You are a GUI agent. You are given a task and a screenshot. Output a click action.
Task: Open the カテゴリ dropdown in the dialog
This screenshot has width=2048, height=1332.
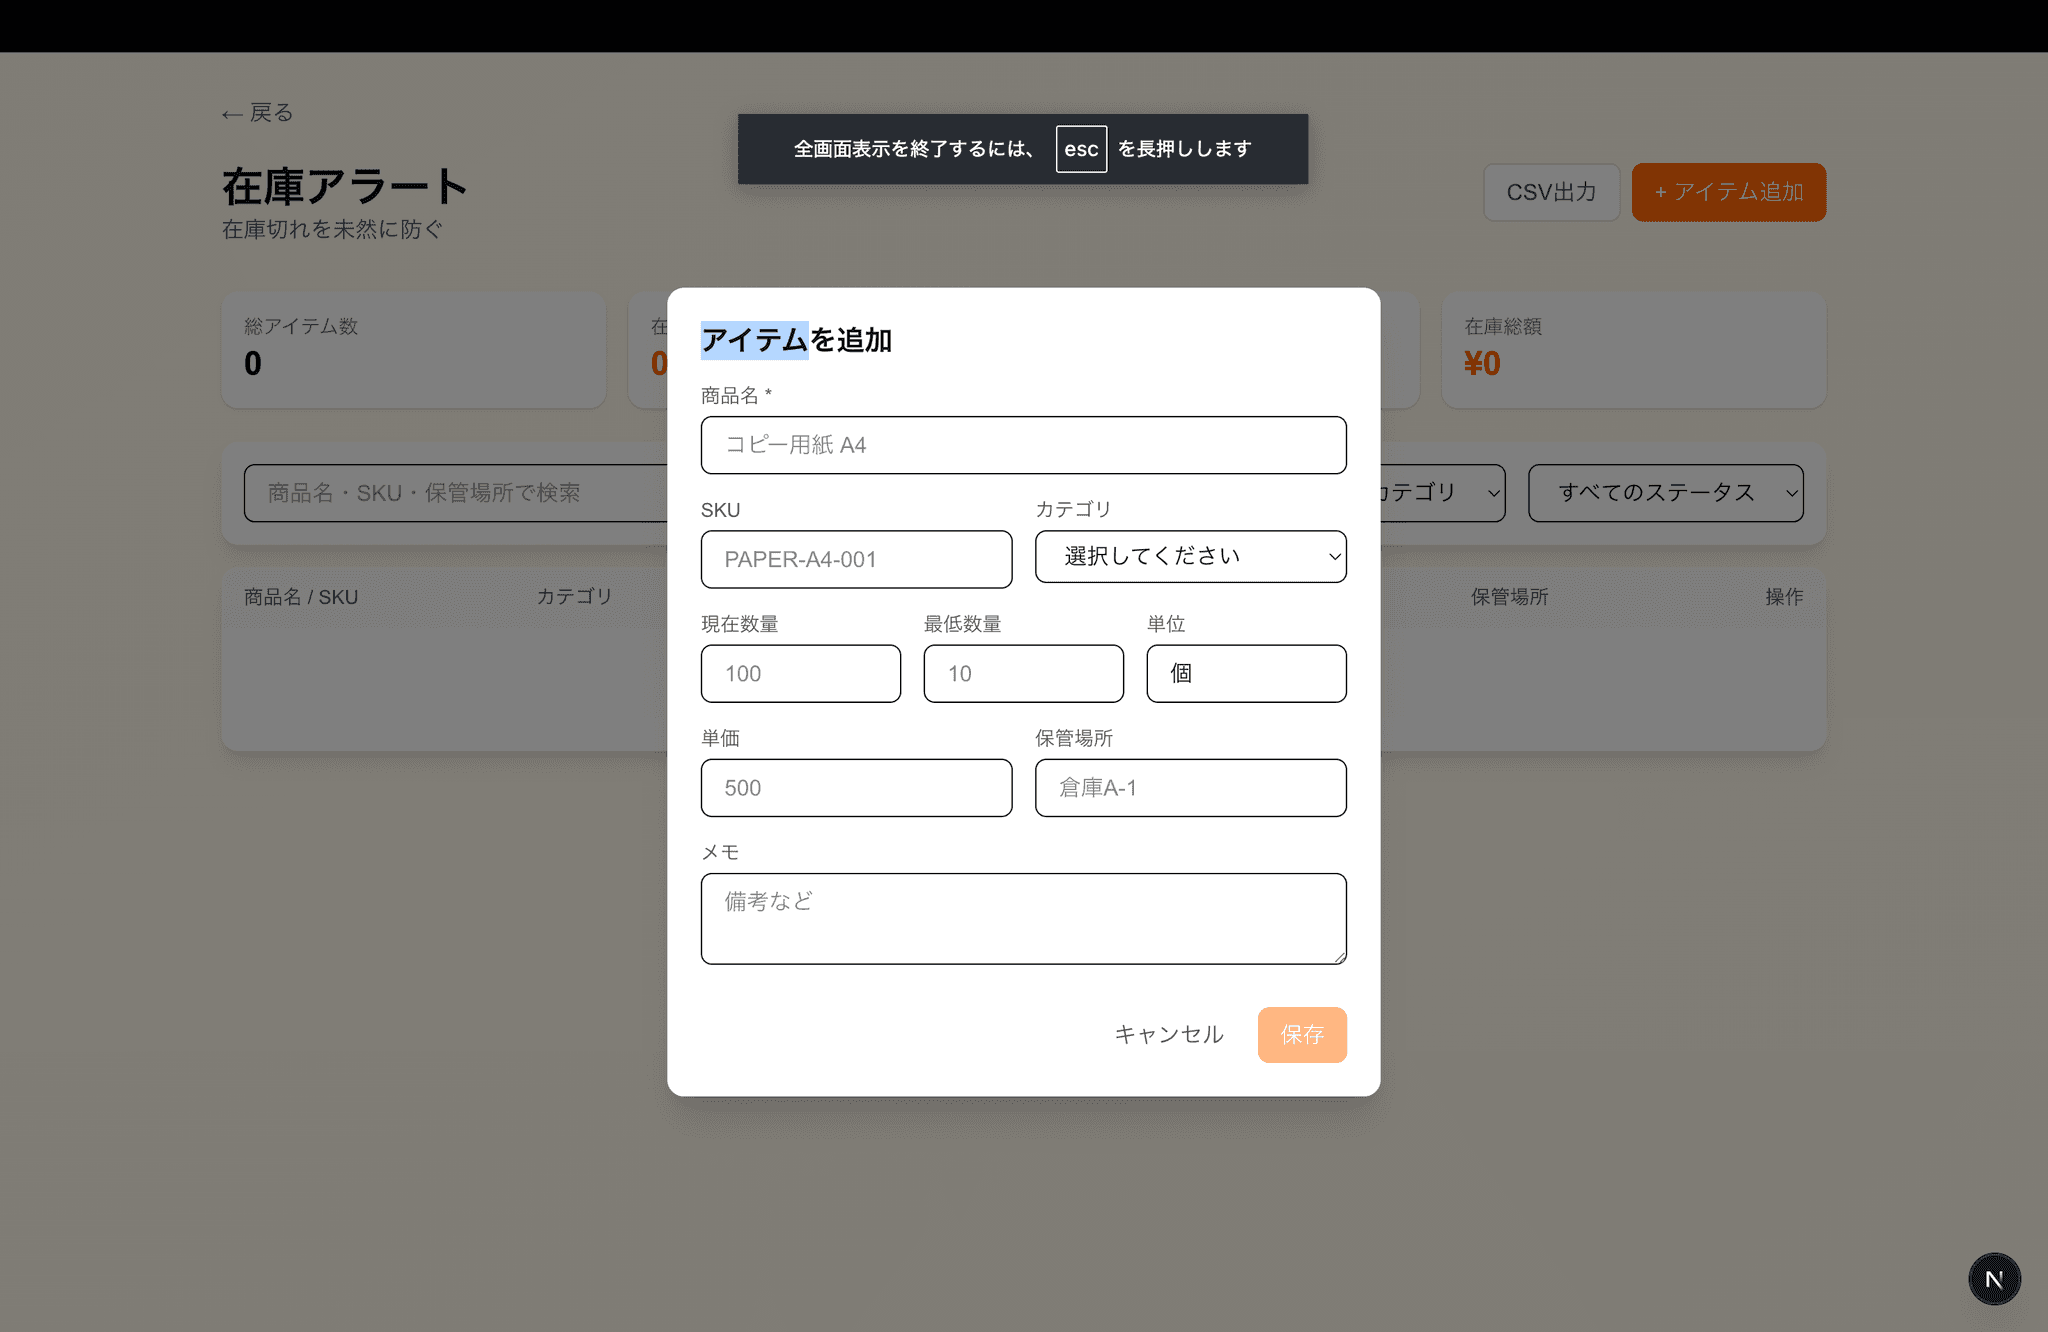click(1190, 557)
